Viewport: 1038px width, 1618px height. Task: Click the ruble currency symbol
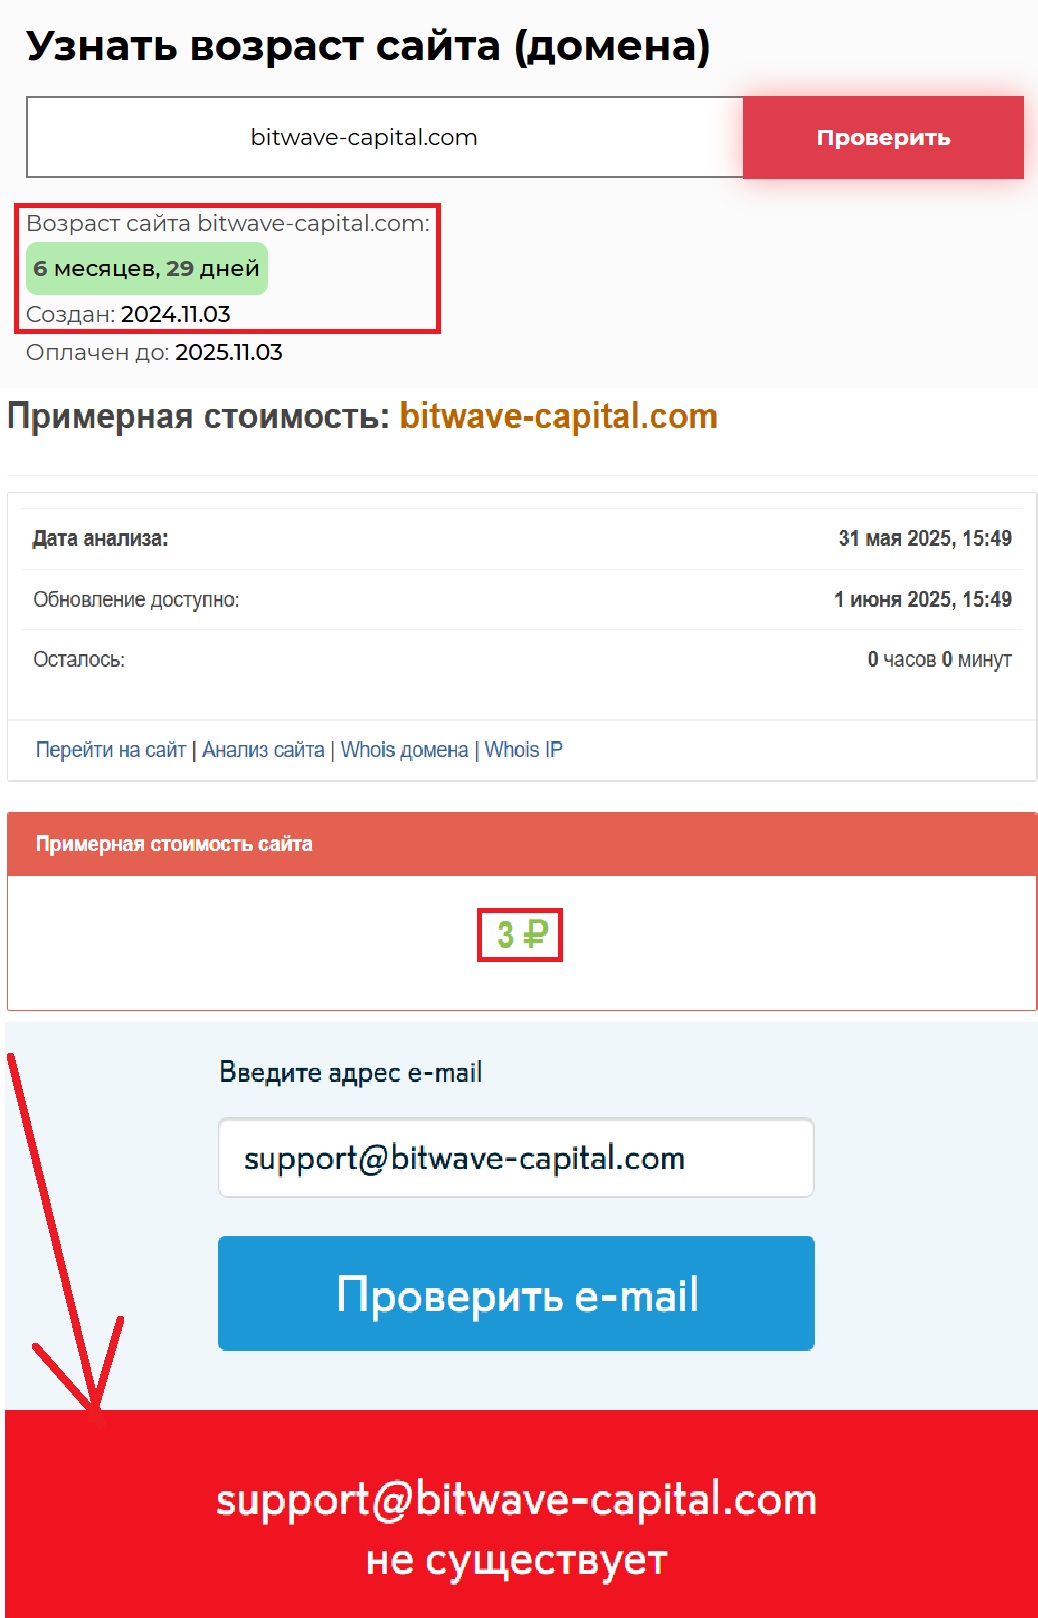point(536,935)
